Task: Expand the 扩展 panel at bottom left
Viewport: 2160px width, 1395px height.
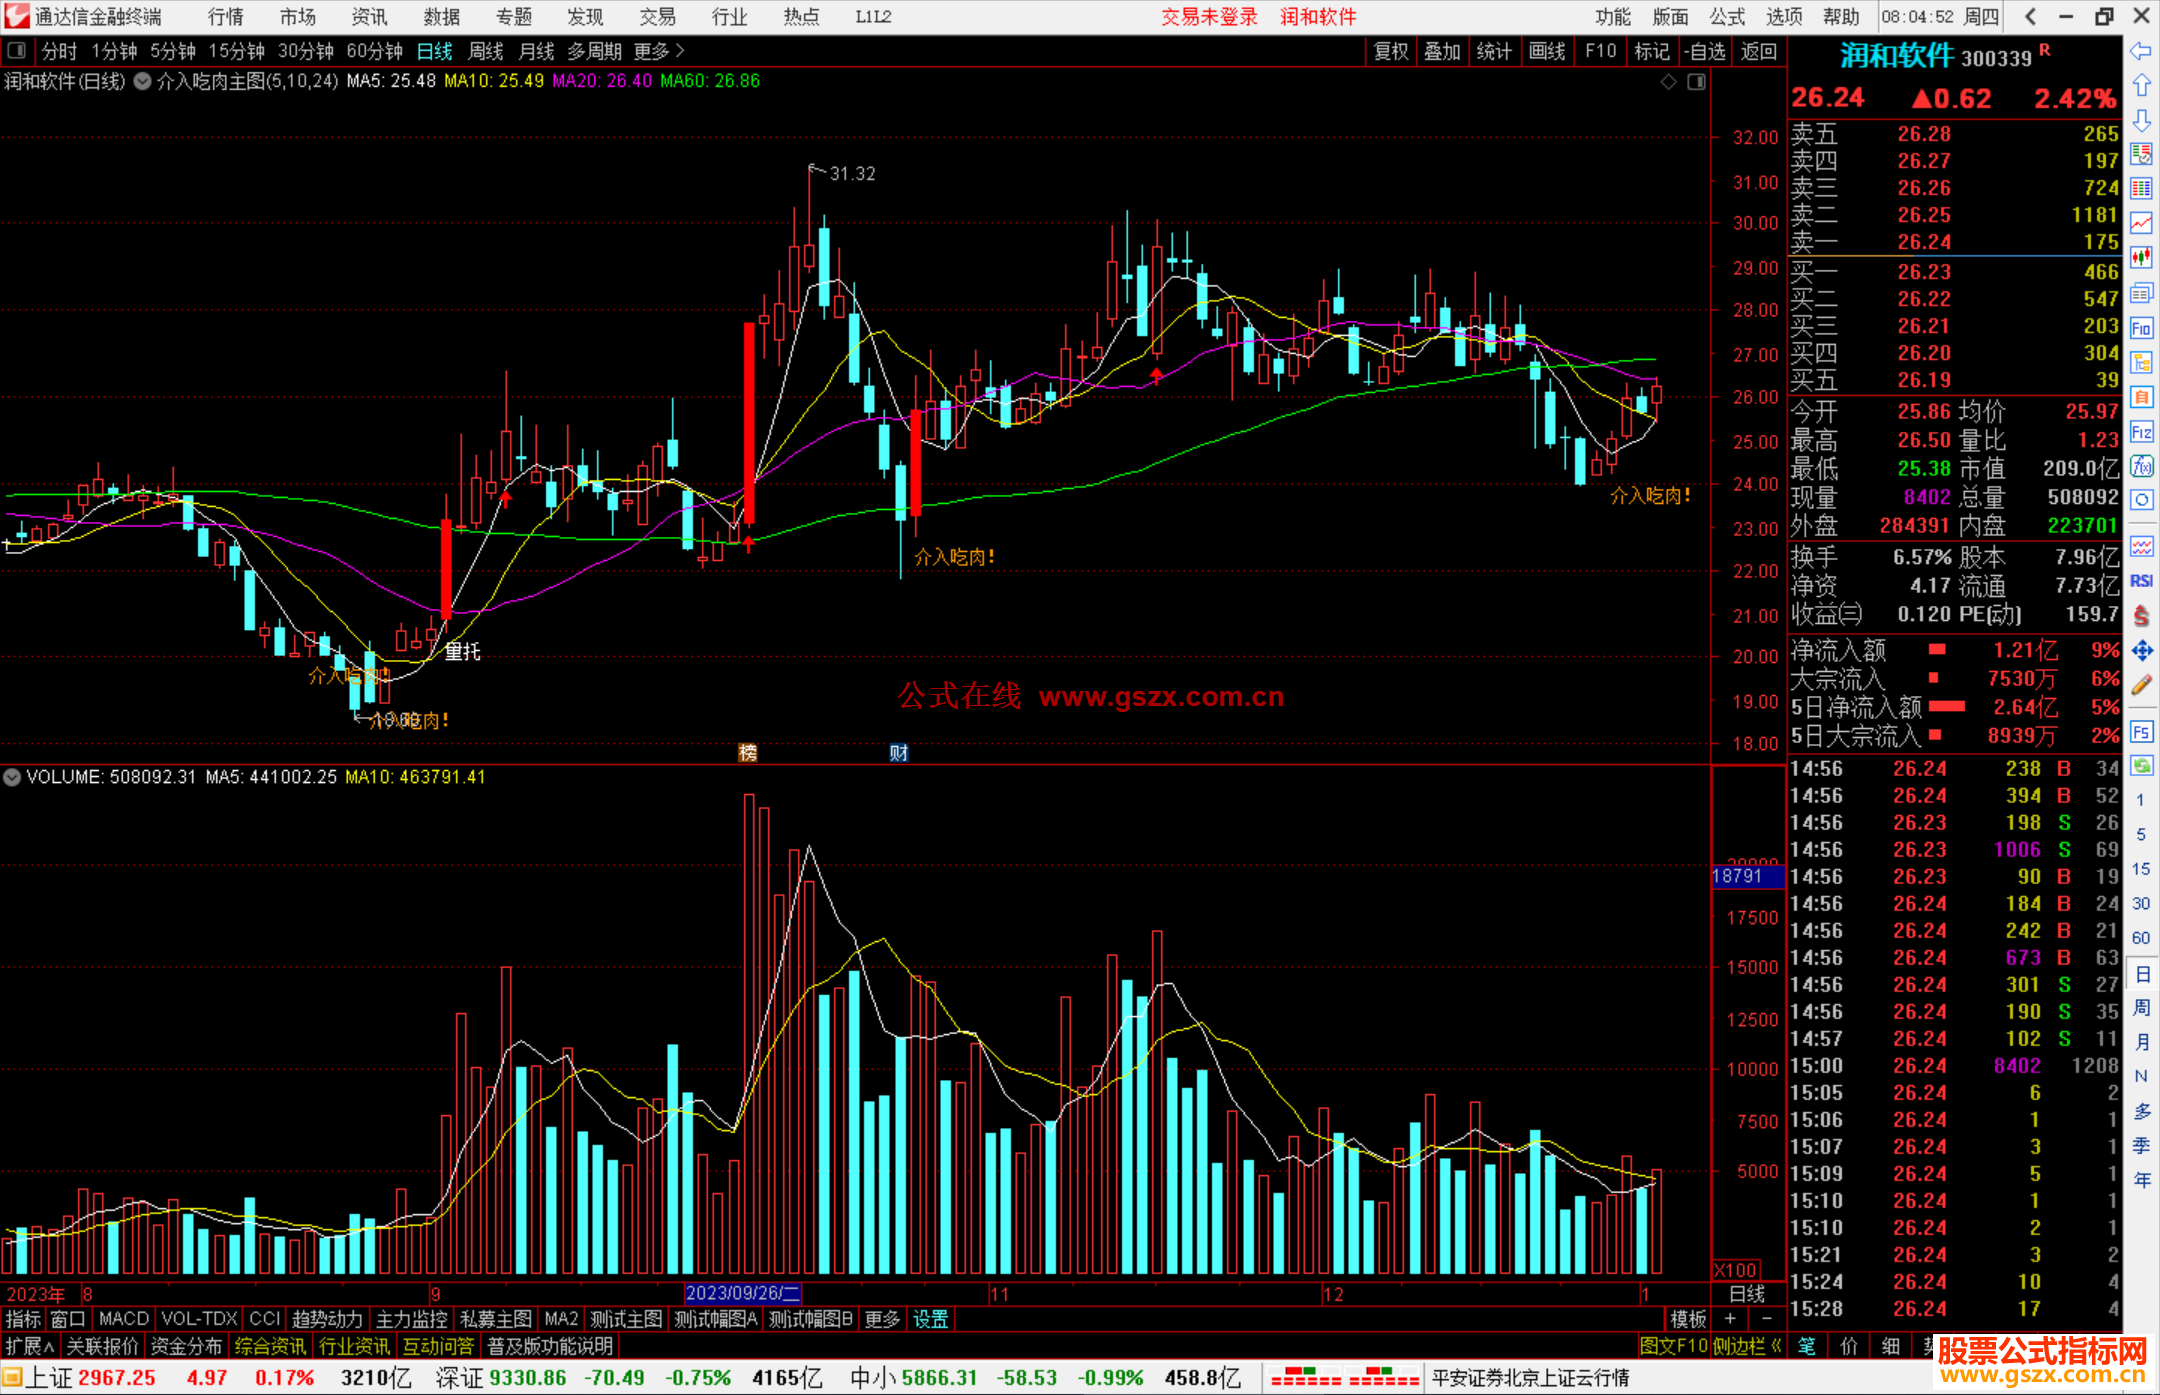Action: point(30,1346)
